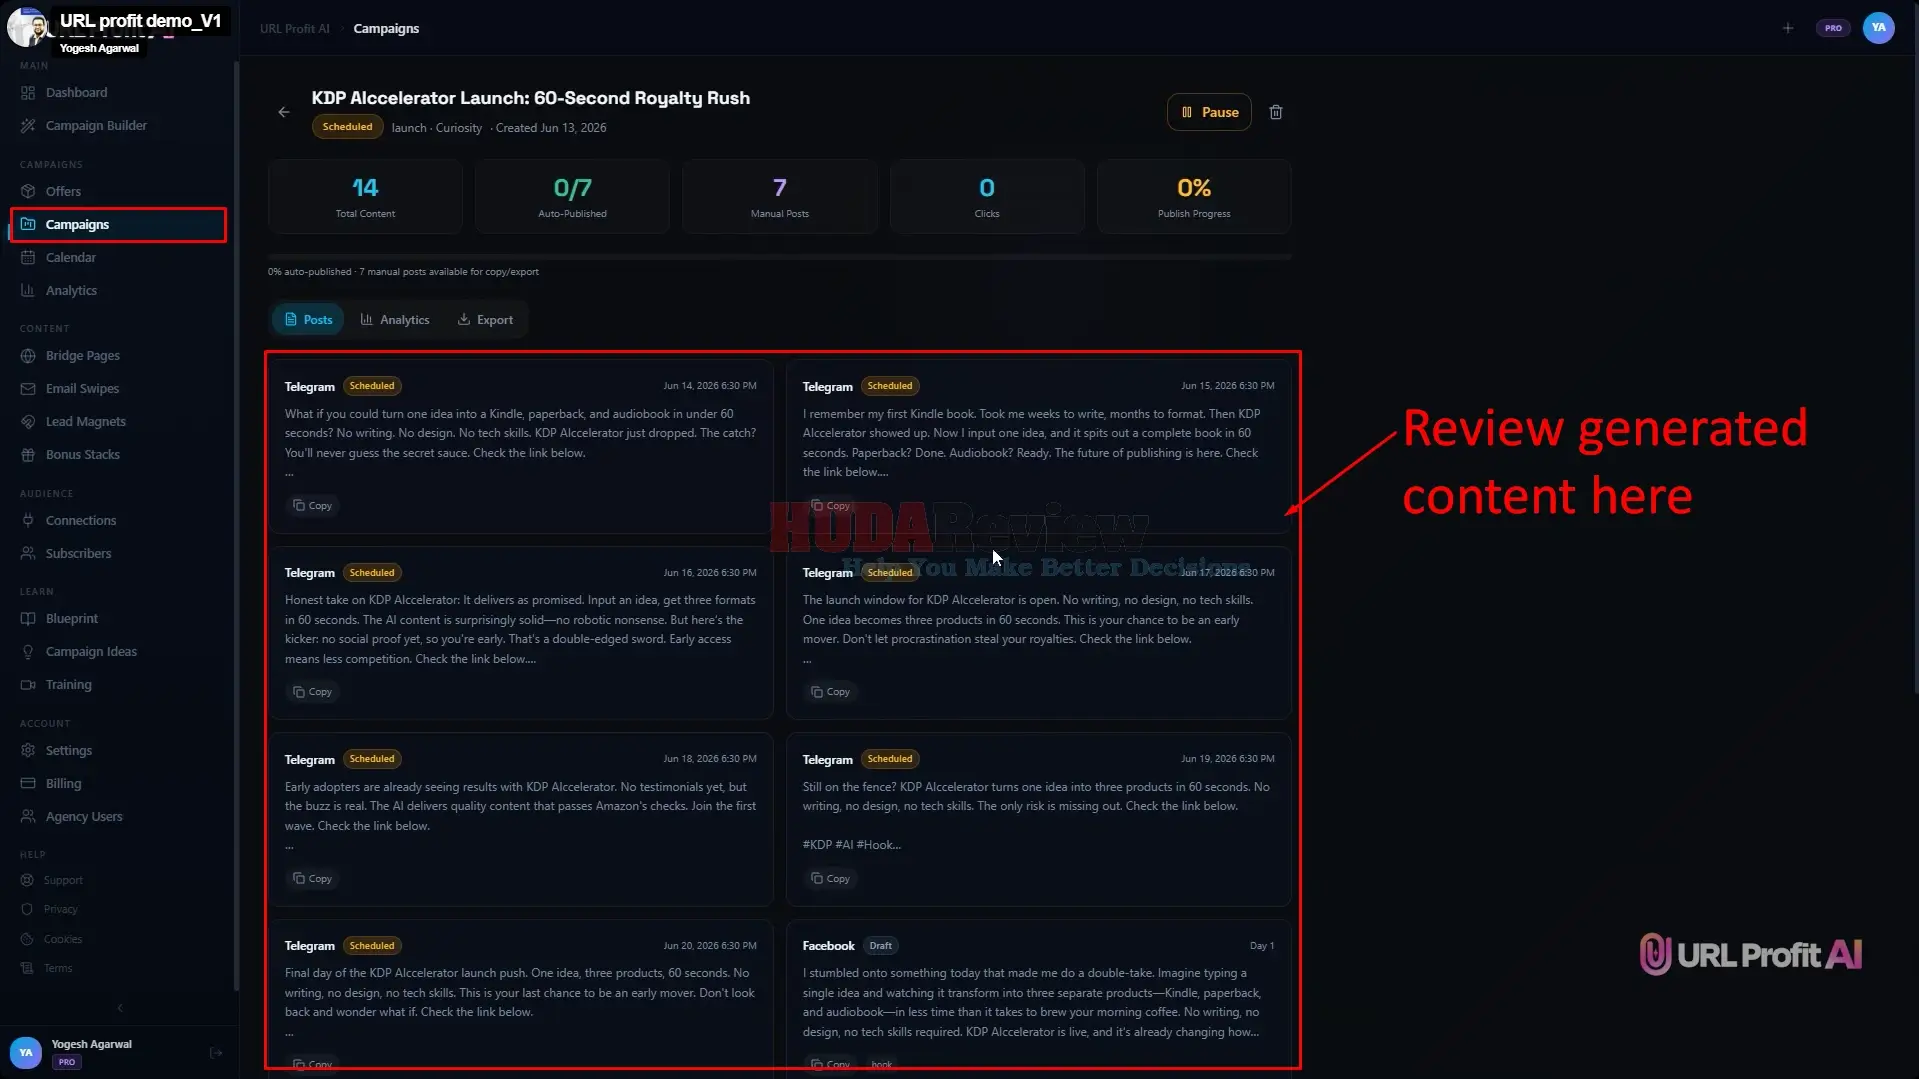1919x1079 pixels.
Task: Click the Publish Progress 0% card
Action: click(x=1194, y=196)
